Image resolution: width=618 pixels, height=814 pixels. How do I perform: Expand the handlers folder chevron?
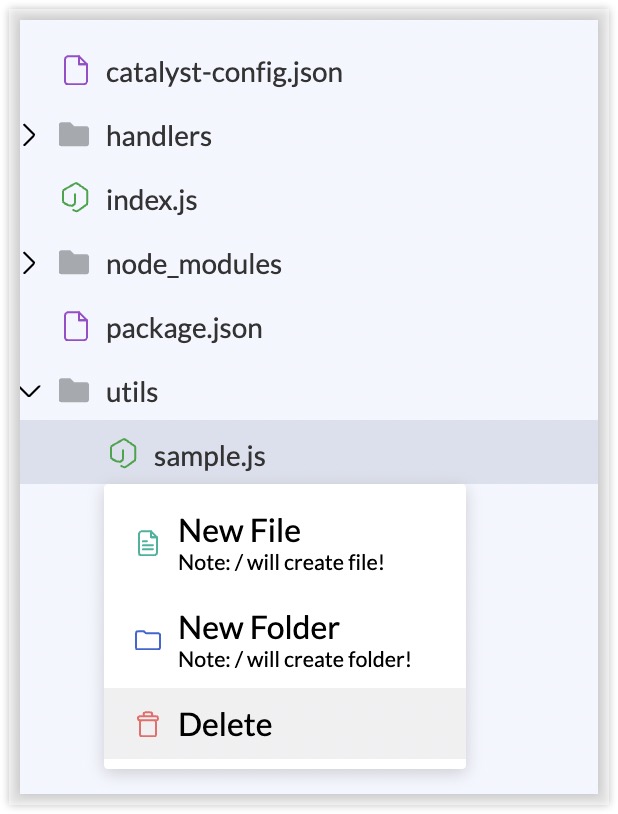[x=30, y=135]
